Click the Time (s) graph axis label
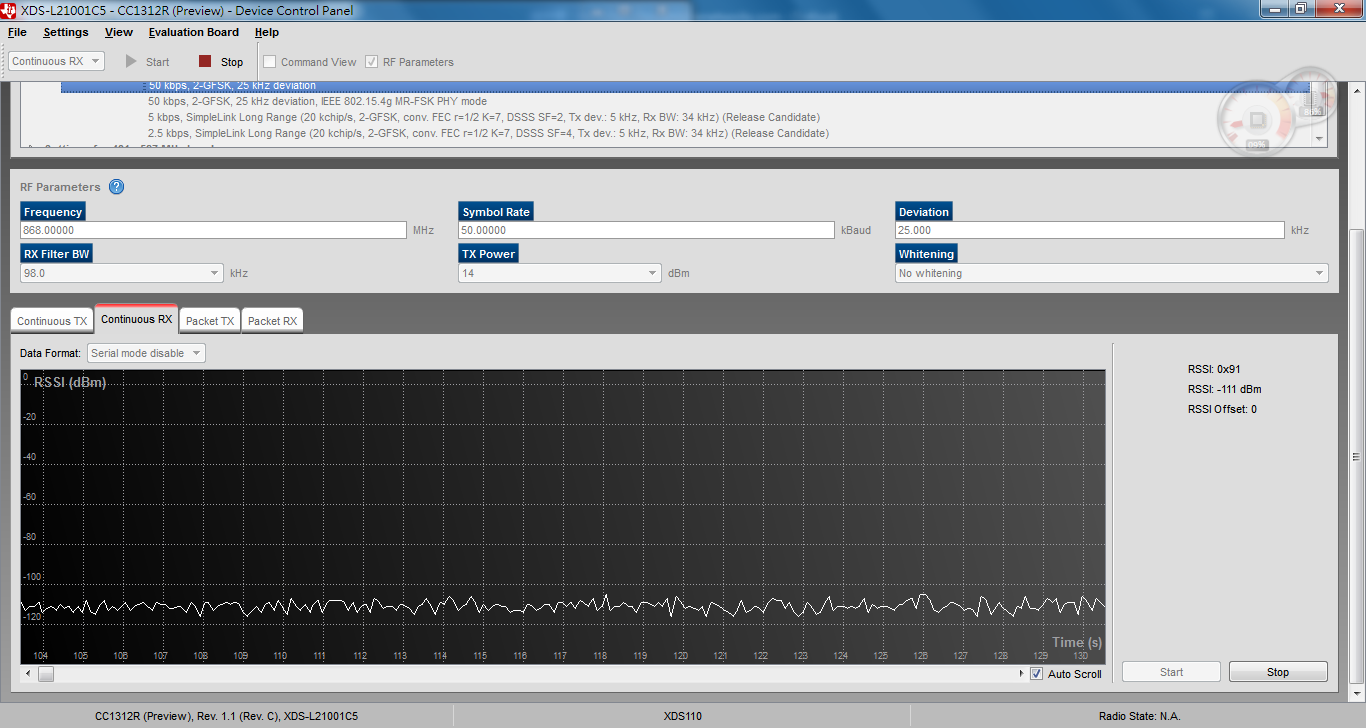The width and height of the screenshot is (1366, 728). tap(1077, 642)
